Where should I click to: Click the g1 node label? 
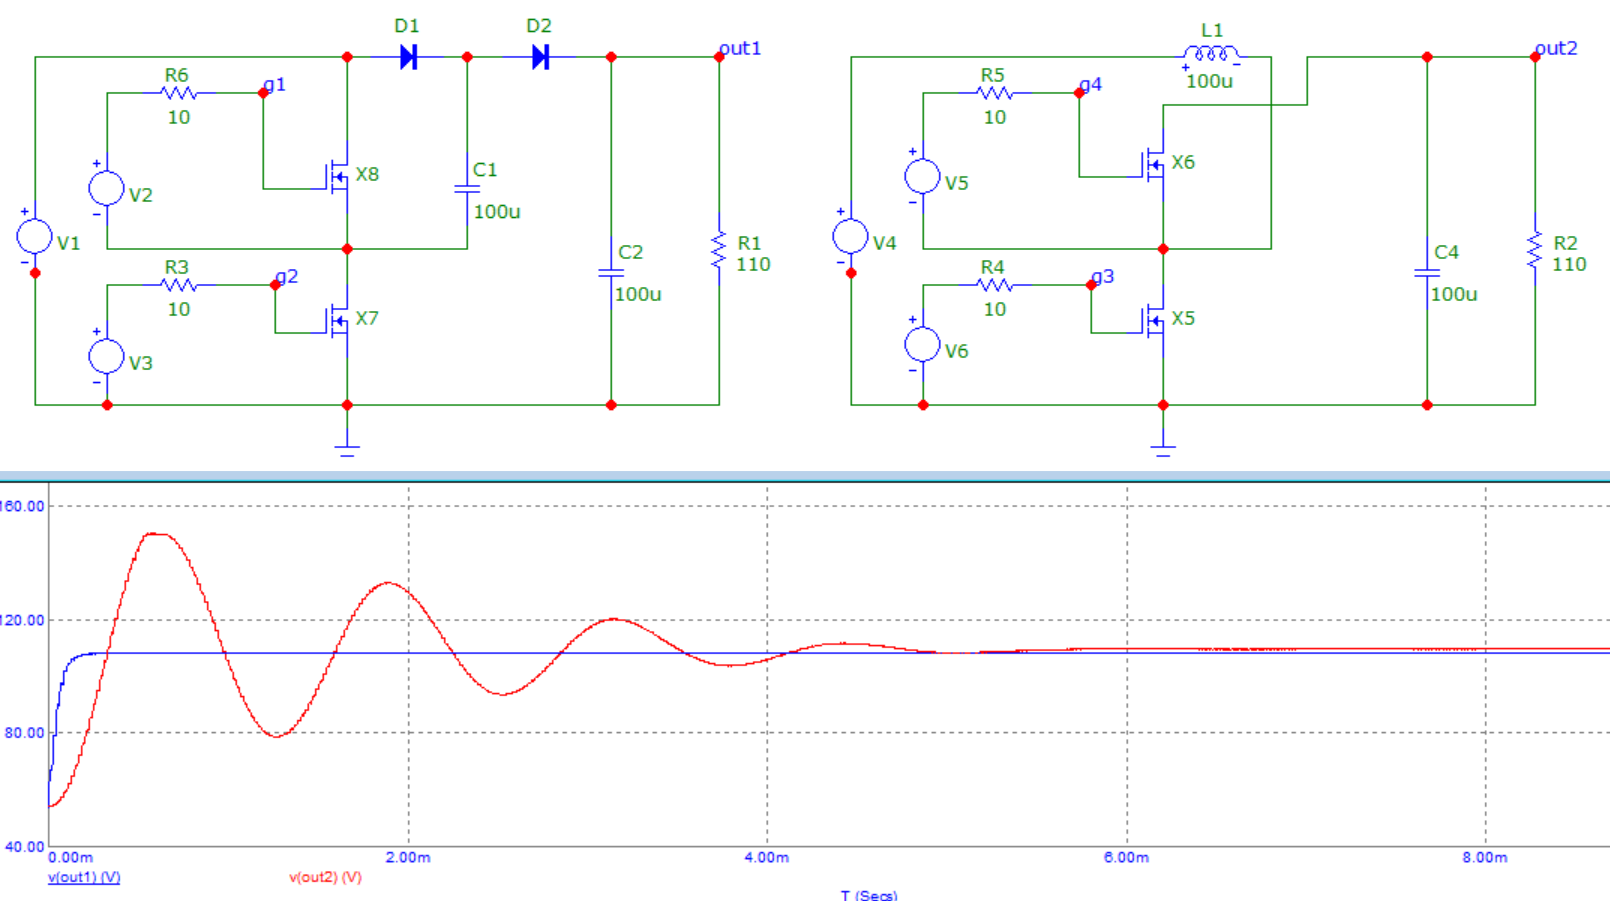[x=275, y=85]
